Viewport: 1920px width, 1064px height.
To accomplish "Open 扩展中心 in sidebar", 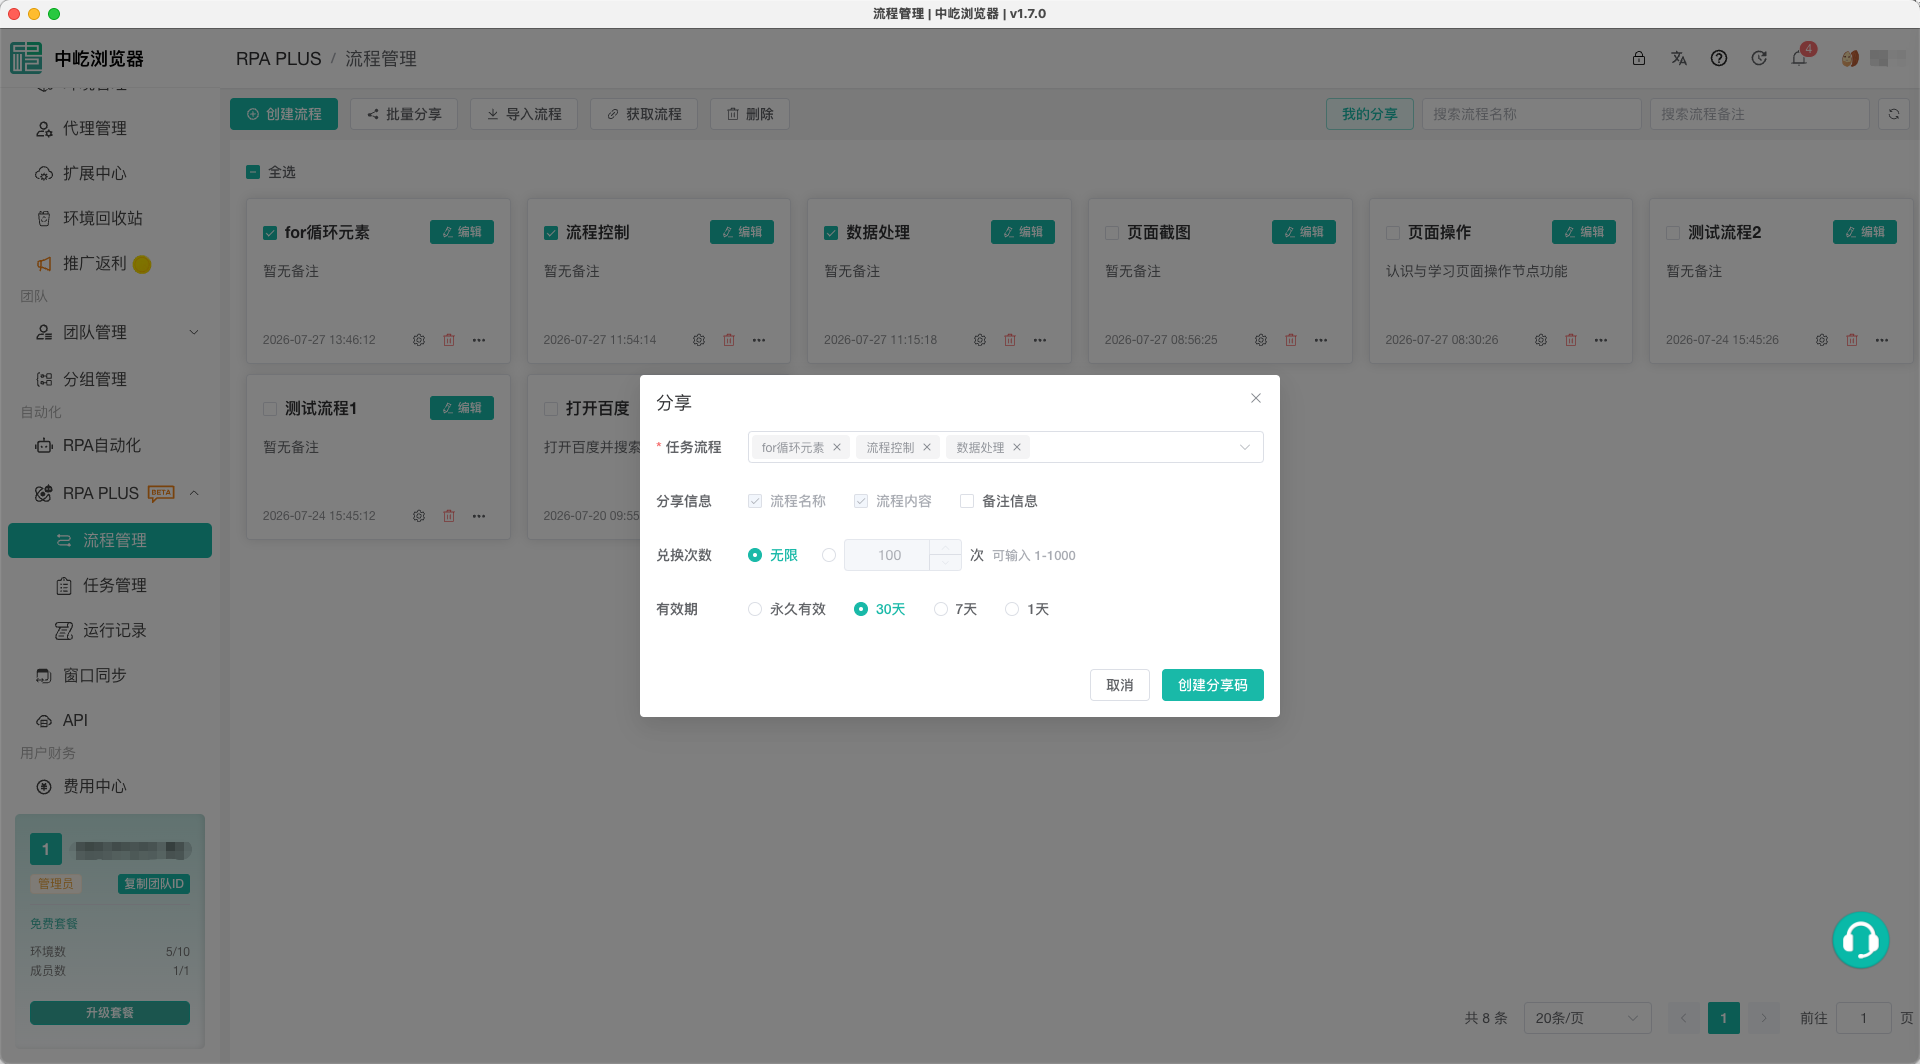I will pyautogui.click(x=95, y=173).
